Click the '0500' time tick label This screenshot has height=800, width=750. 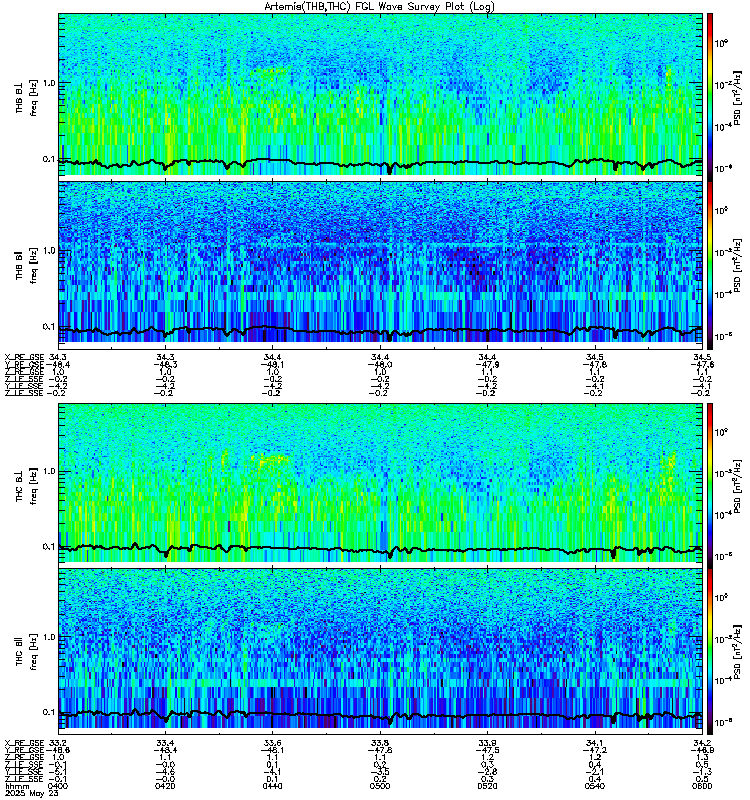coord(380,786)
